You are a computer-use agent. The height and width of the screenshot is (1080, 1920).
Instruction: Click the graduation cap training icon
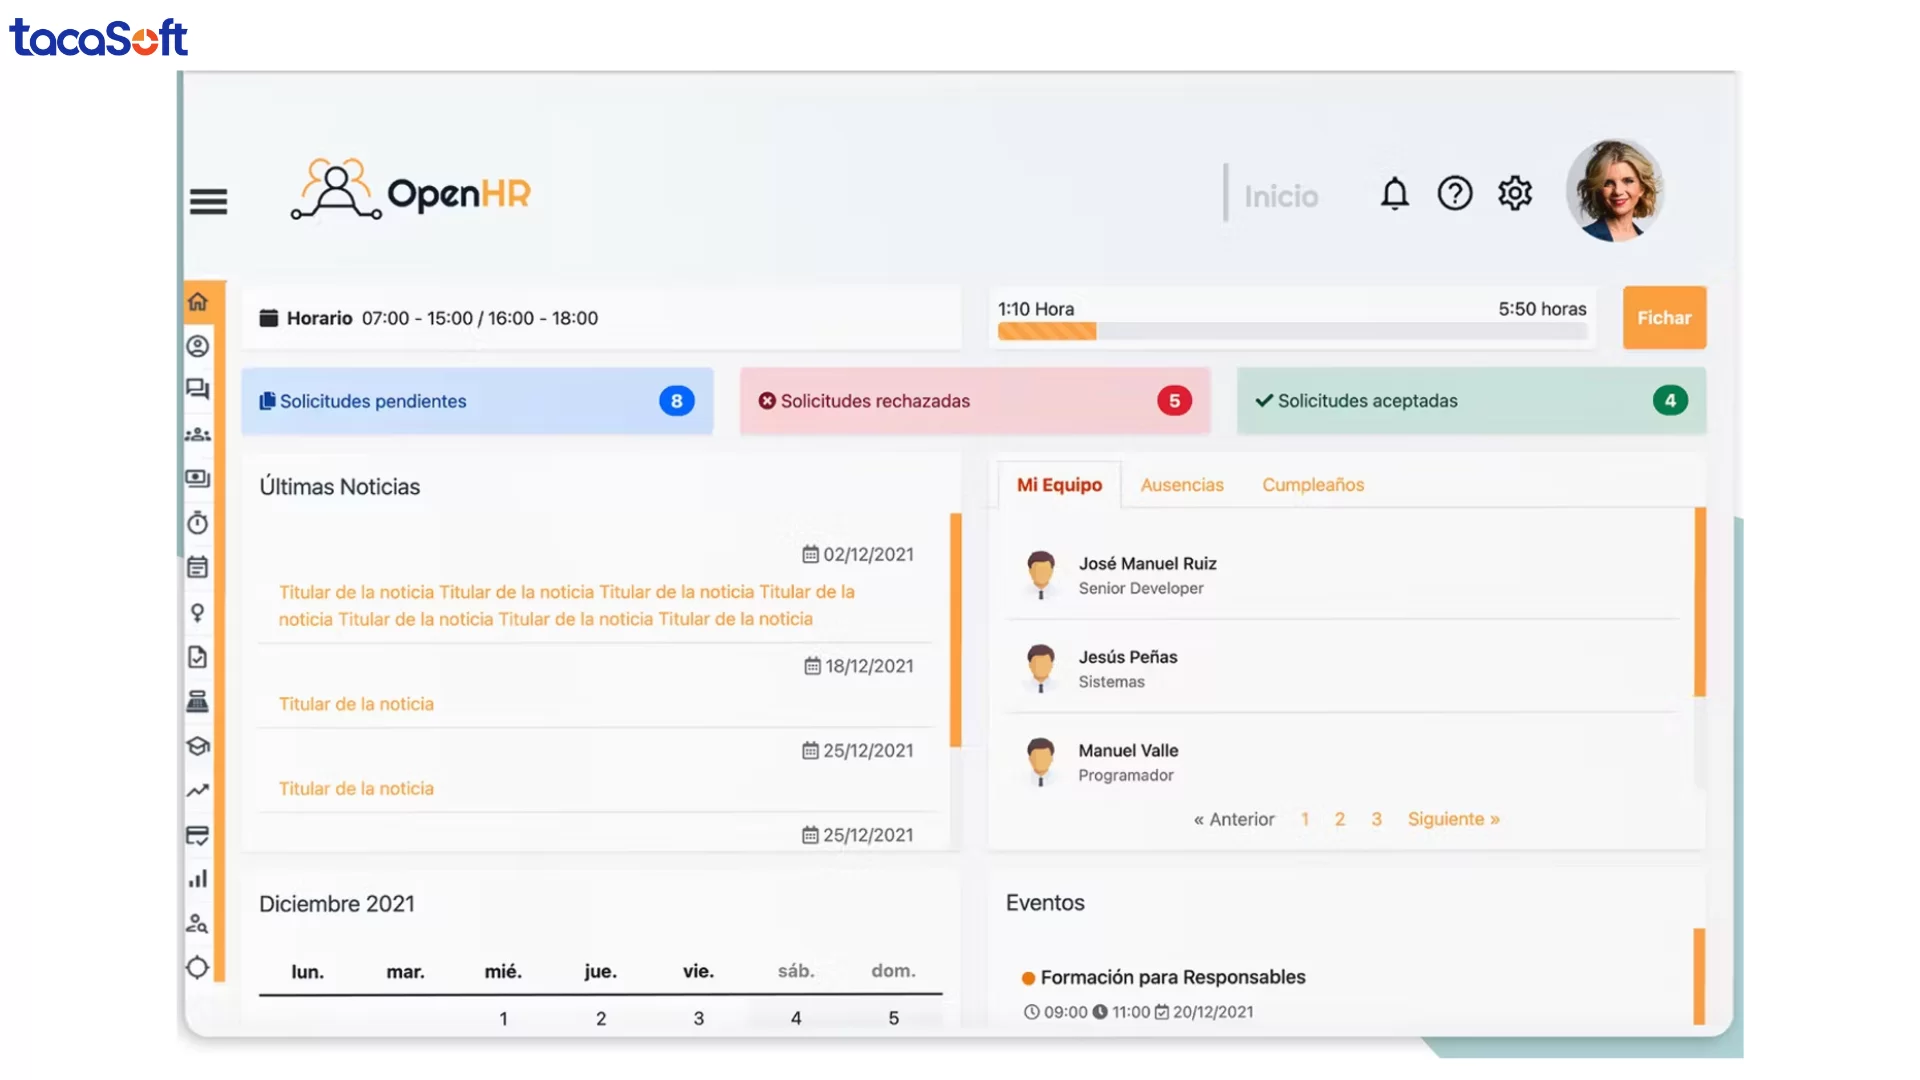point(198,746)
